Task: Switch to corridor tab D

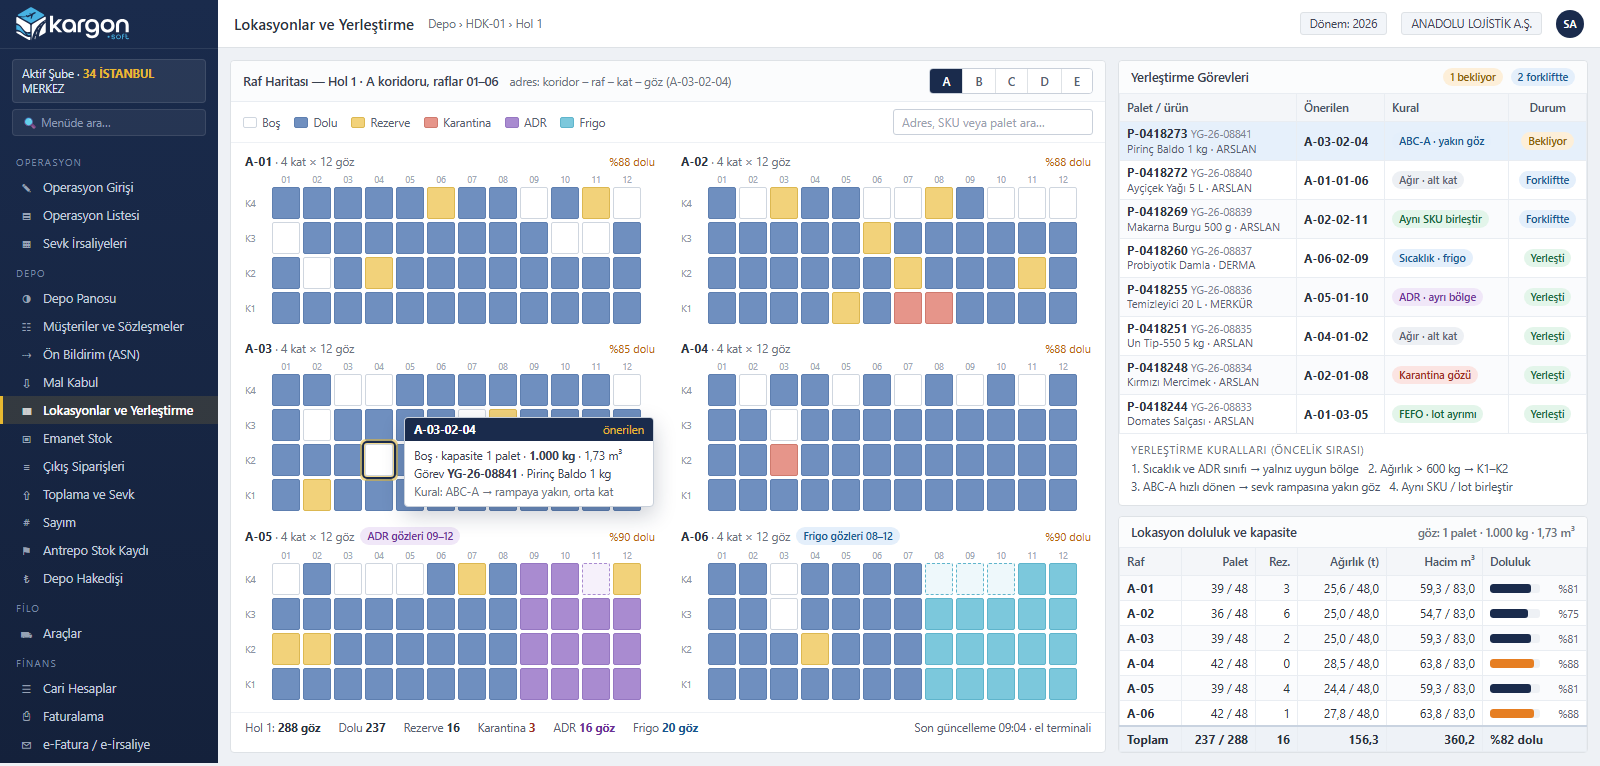Action: (1044, 82)
